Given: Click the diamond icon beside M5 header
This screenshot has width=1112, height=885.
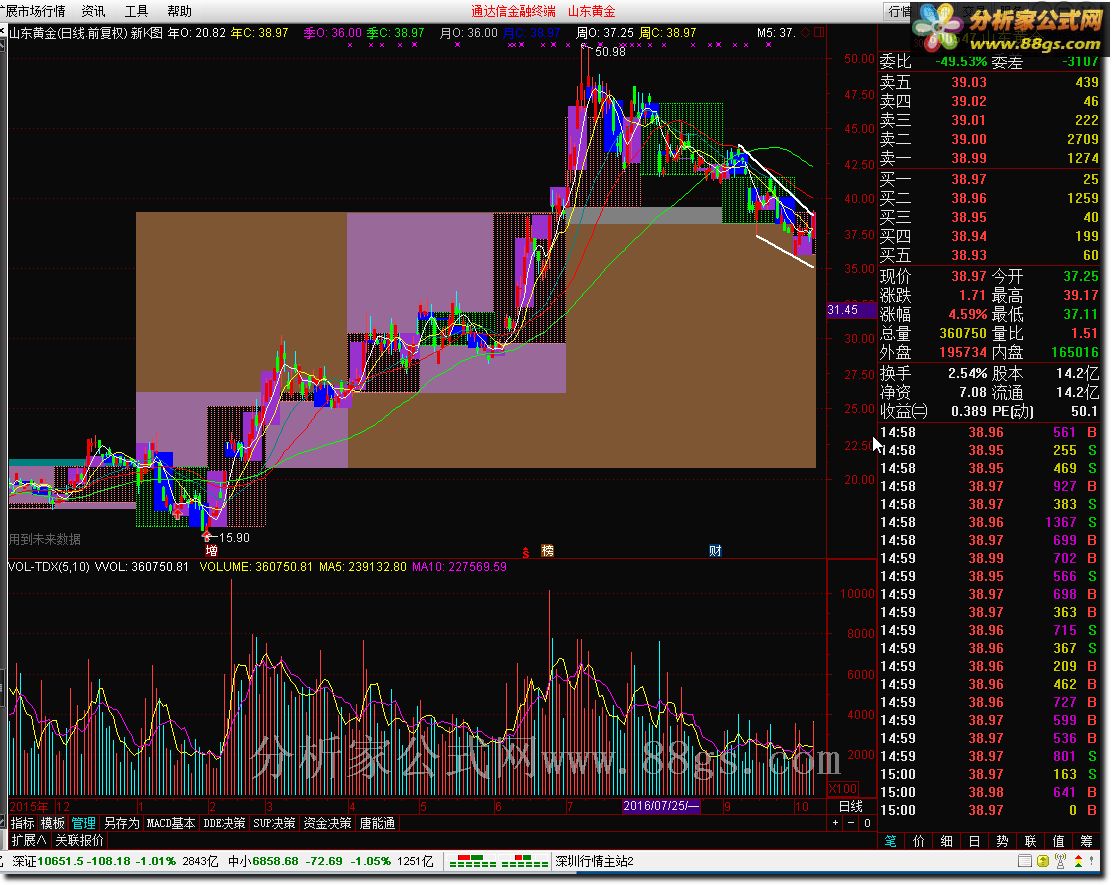Looking at the screenshot, I should [806, 33].
